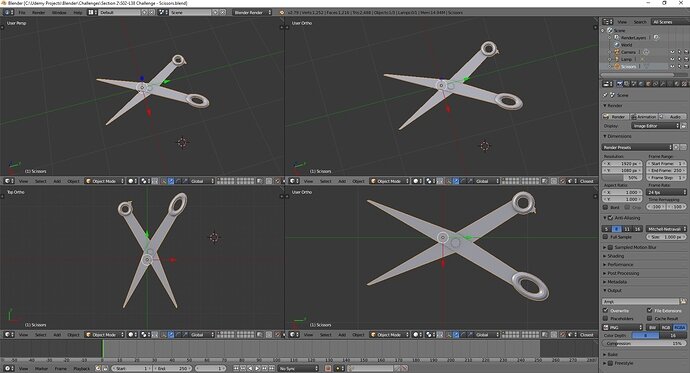Open the World properties tab

641,84
